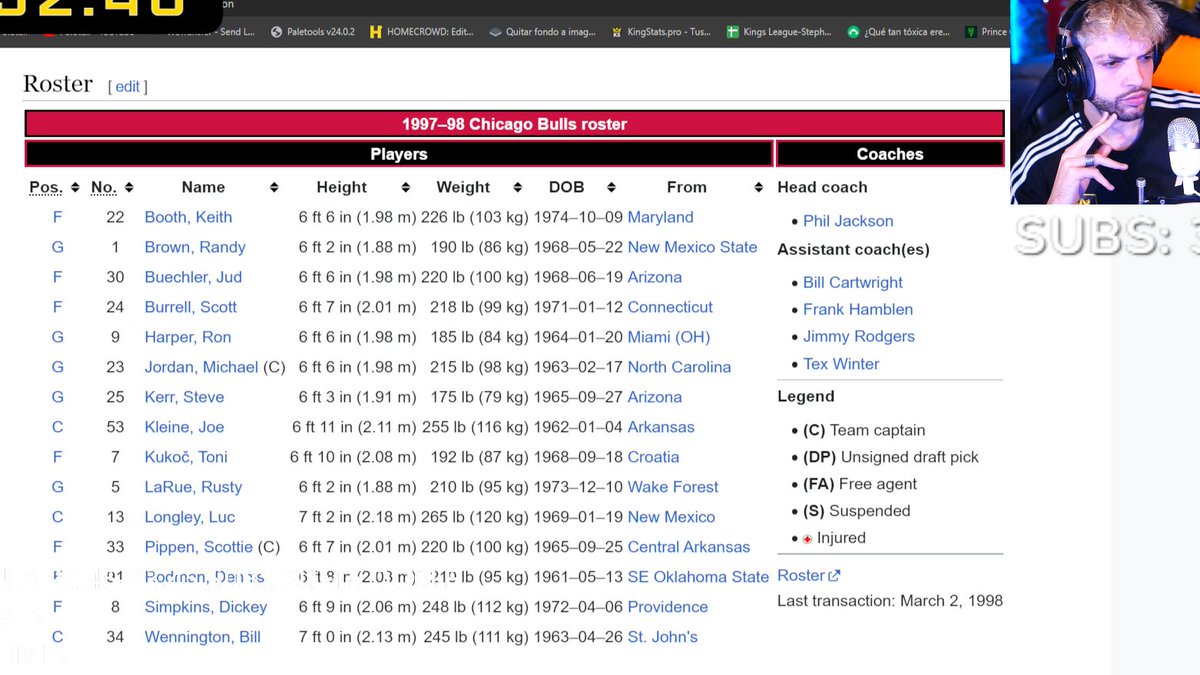The image size is (1200, 675).
Task: Open Jordan, Michael player page
Action: pos(201,367)
